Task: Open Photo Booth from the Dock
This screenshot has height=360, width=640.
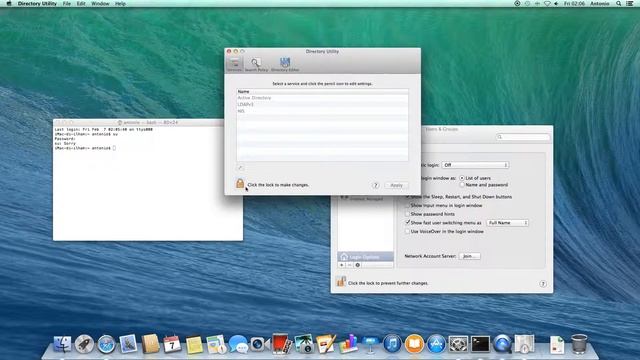Action: (282, 344)
